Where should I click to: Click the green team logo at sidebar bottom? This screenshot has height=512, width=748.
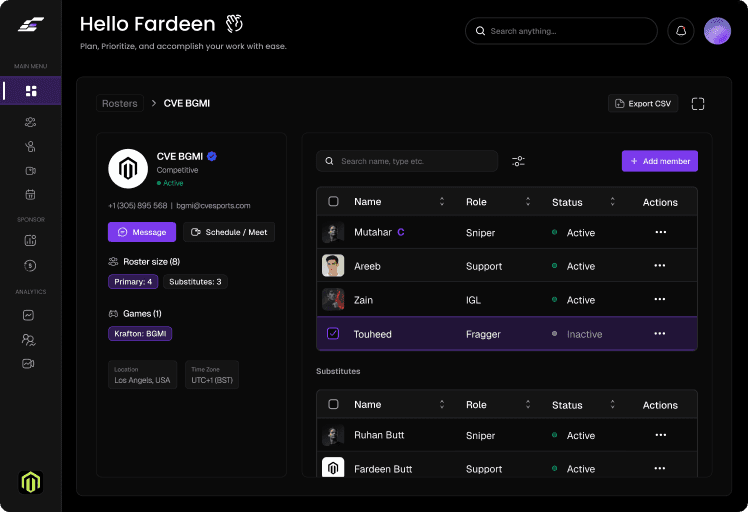coord(31,482)
